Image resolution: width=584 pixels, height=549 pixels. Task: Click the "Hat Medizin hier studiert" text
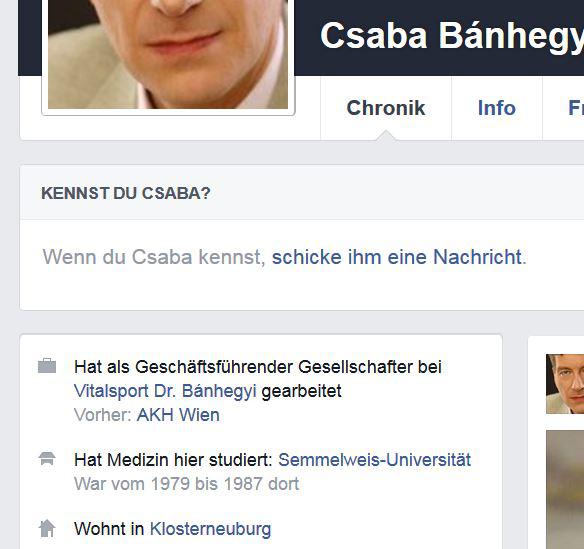173,460
